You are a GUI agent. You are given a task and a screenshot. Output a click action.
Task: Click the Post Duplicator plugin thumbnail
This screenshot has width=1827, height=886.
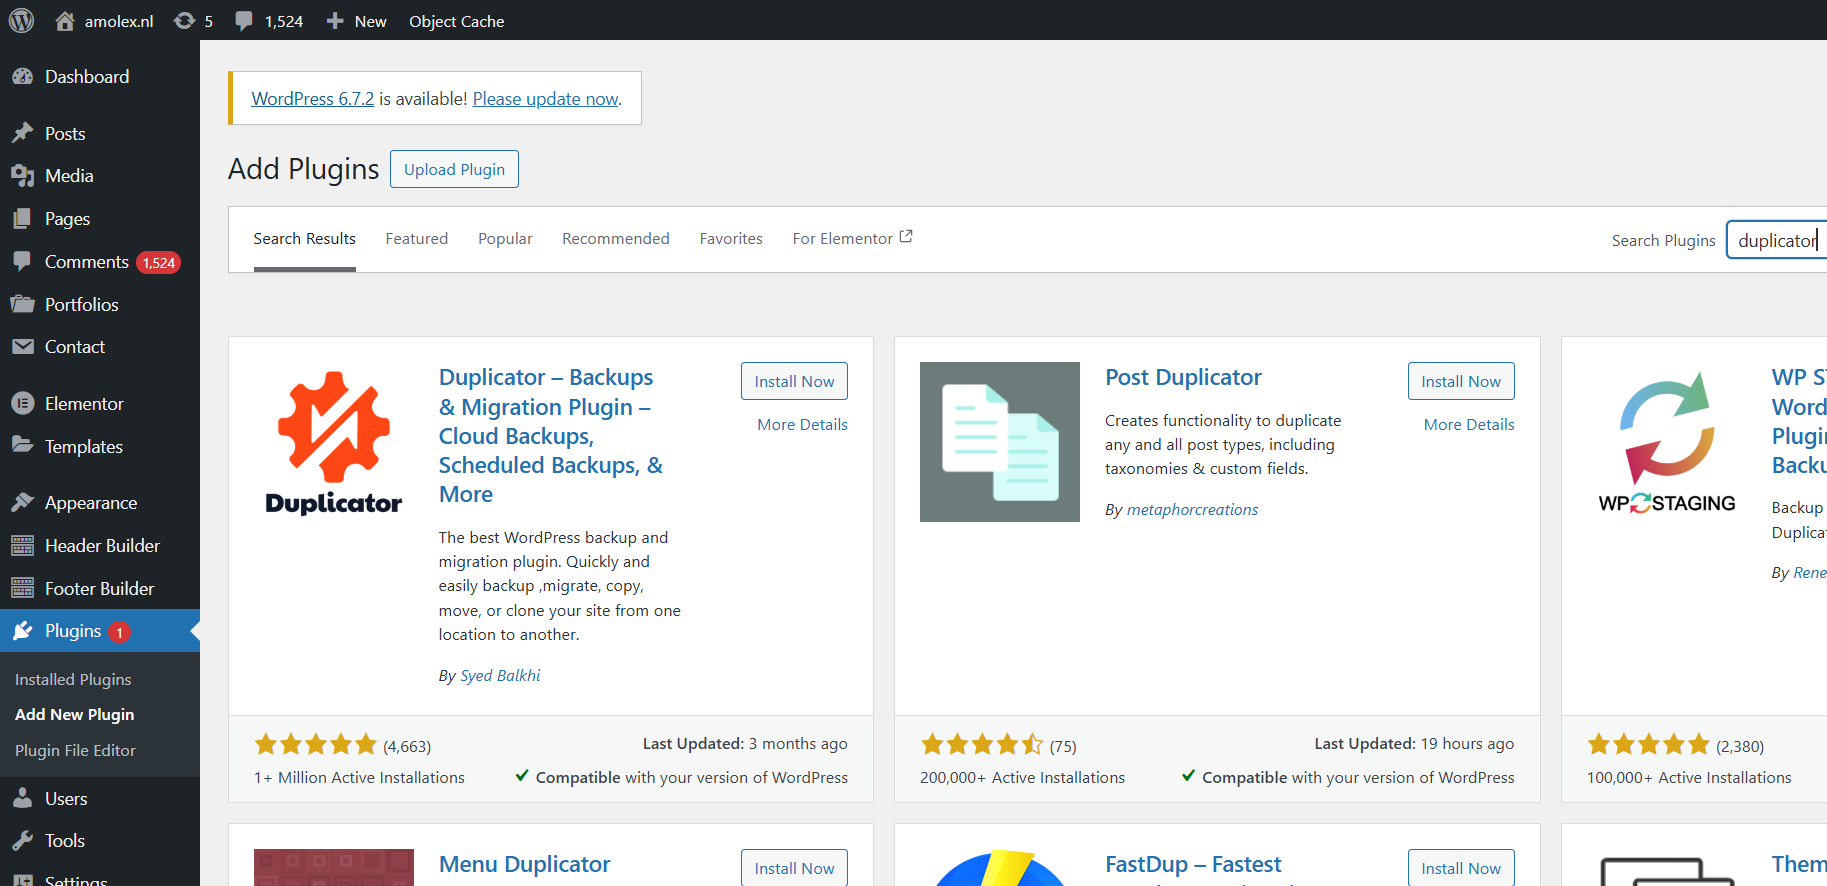(1000, 442)
